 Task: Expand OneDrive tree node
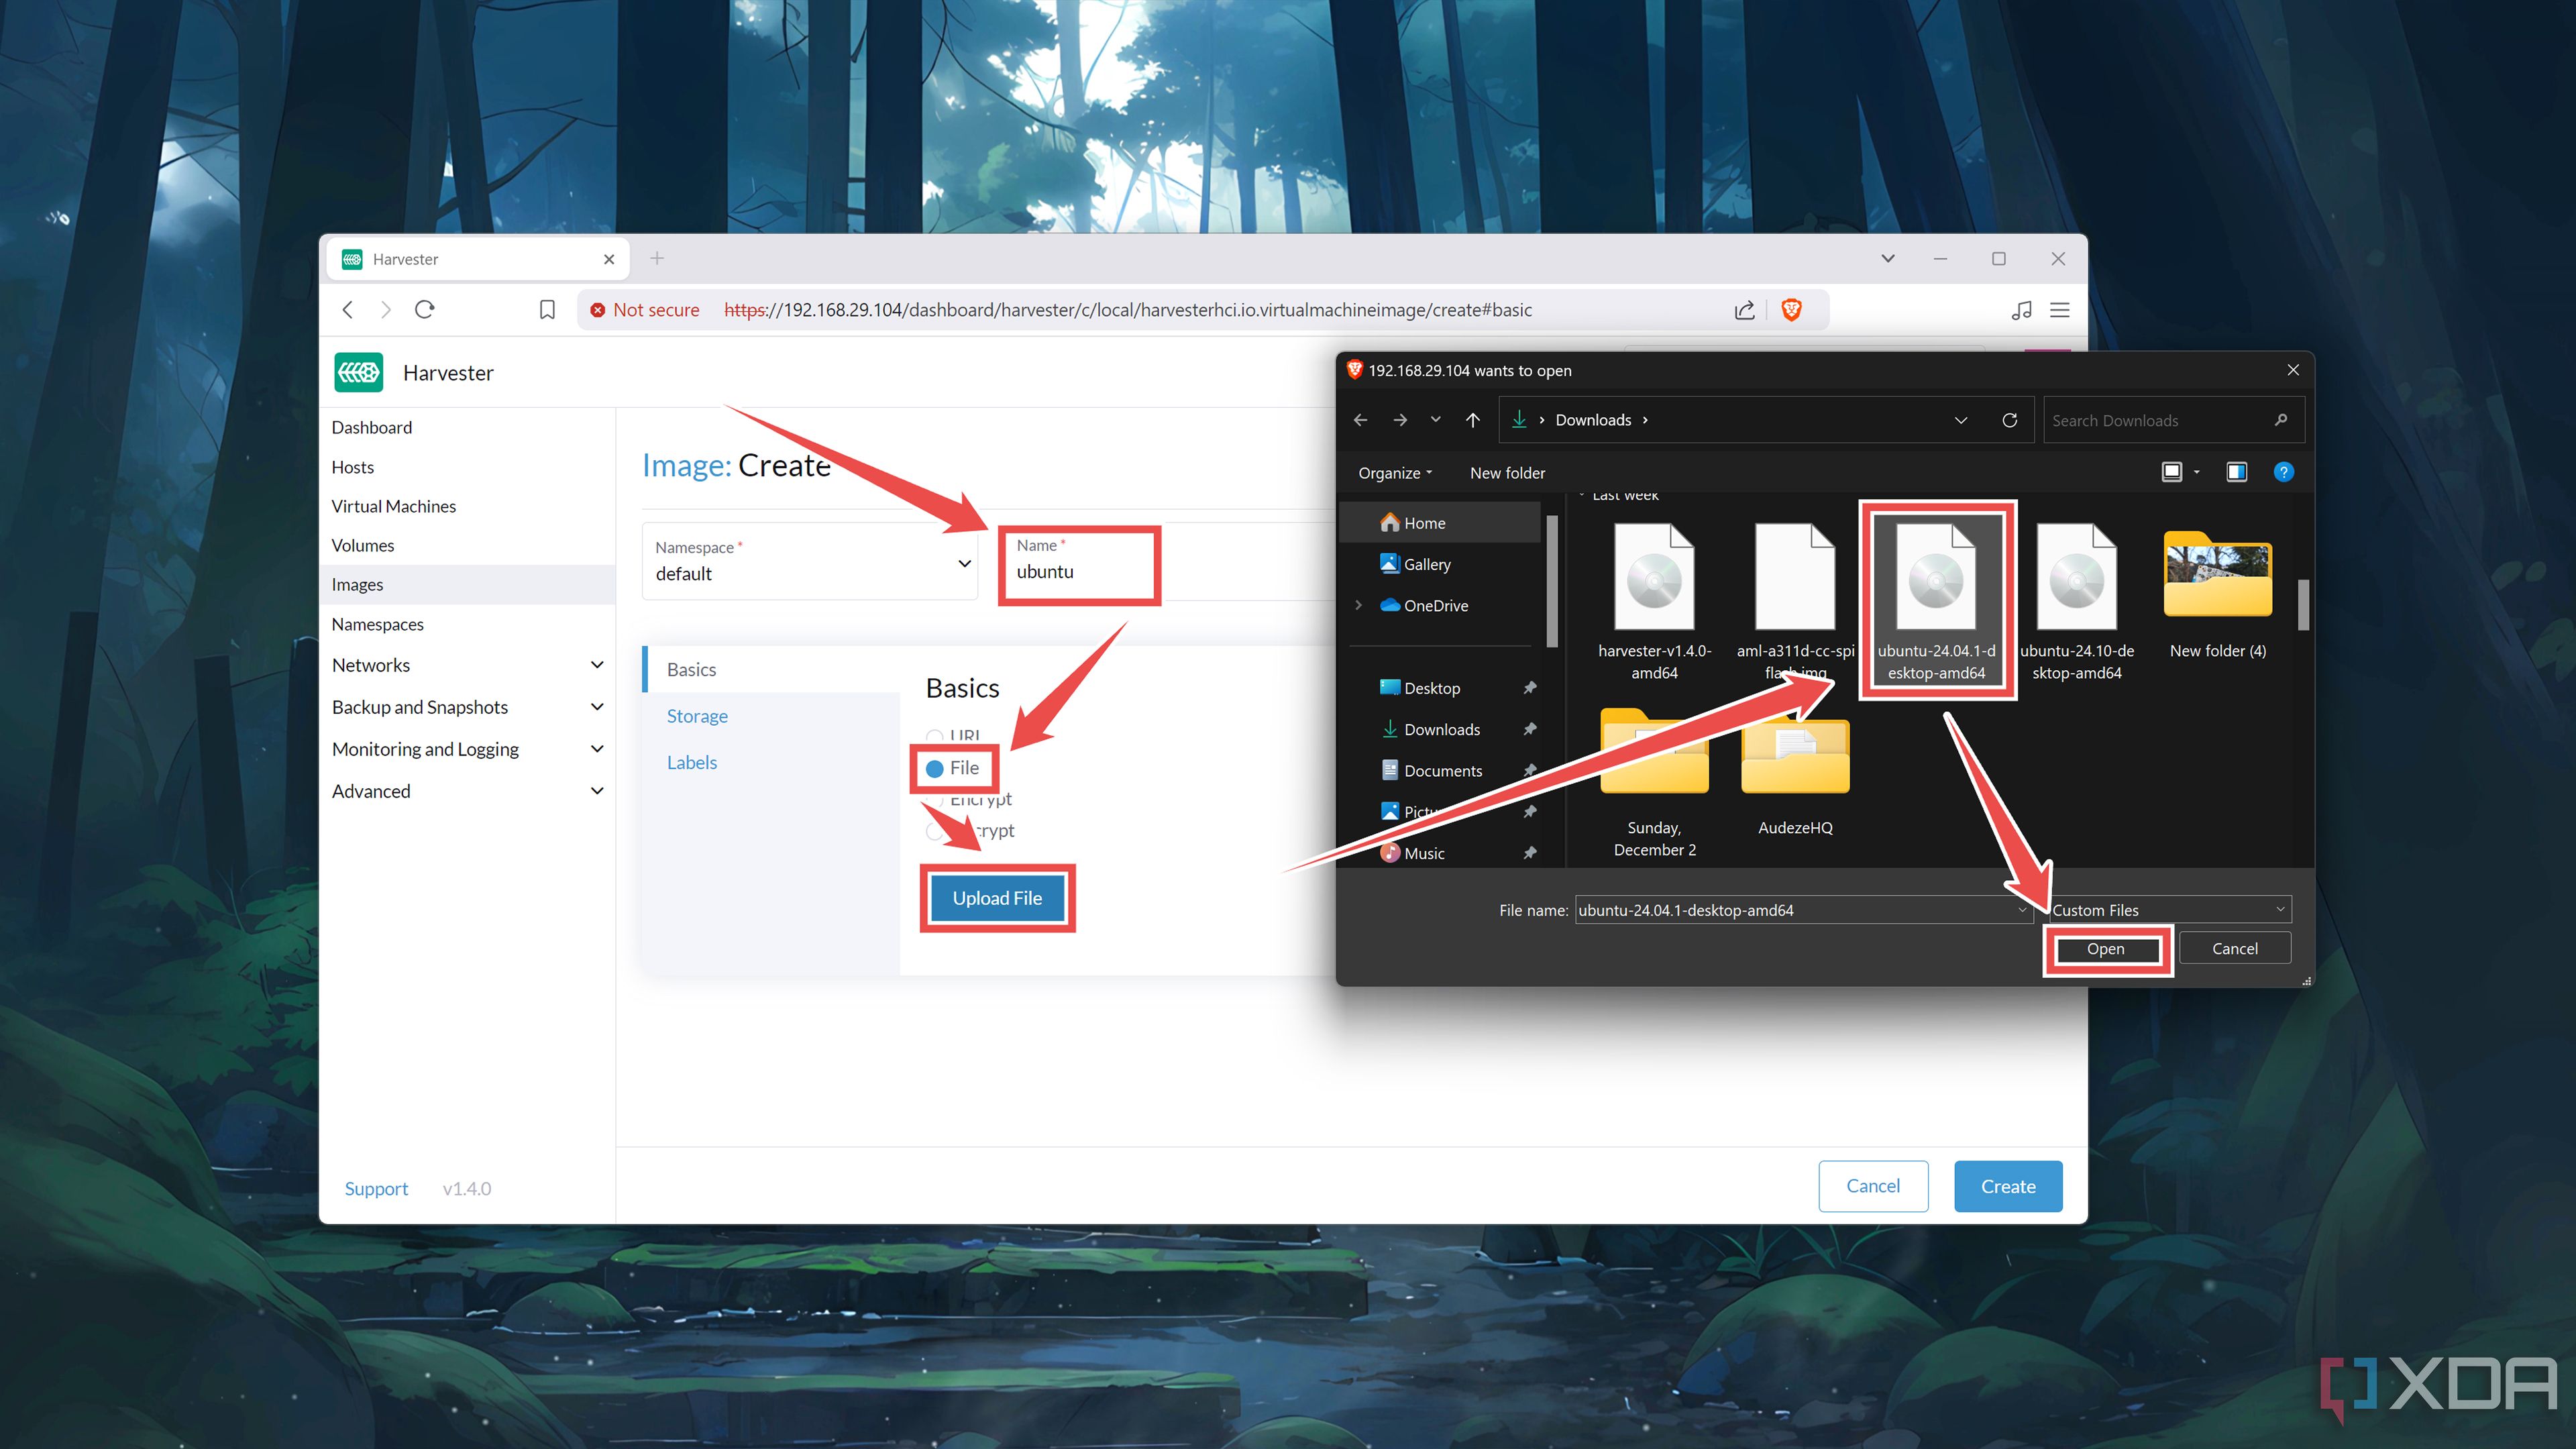[x=1358, y=605]
